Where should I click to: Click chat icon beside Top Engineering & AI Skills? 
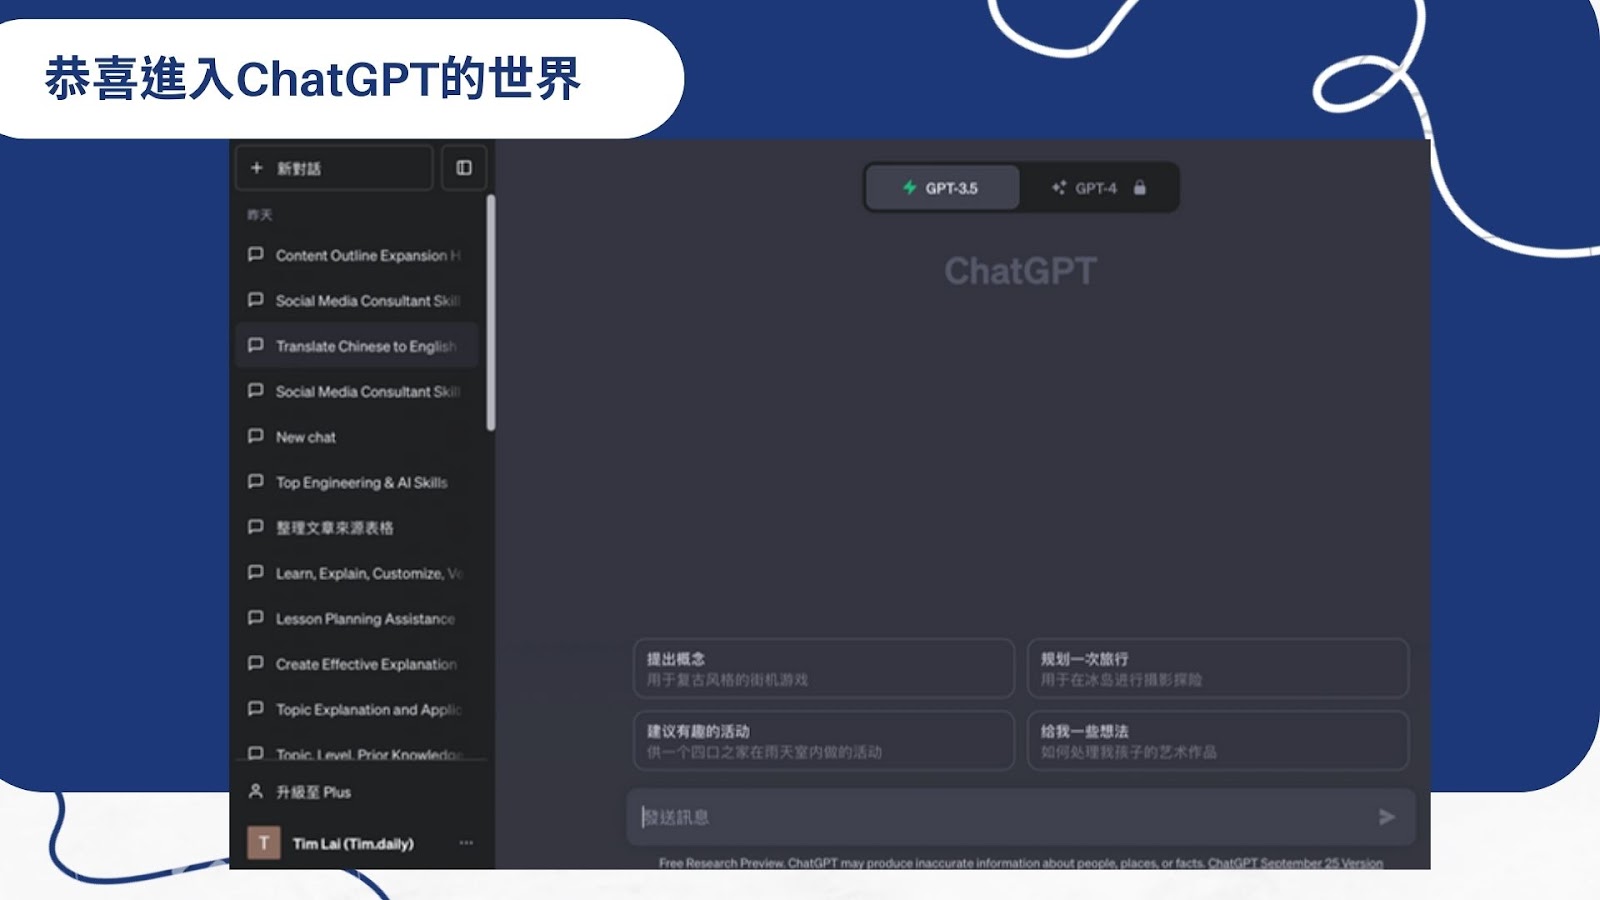coord(256,481)
